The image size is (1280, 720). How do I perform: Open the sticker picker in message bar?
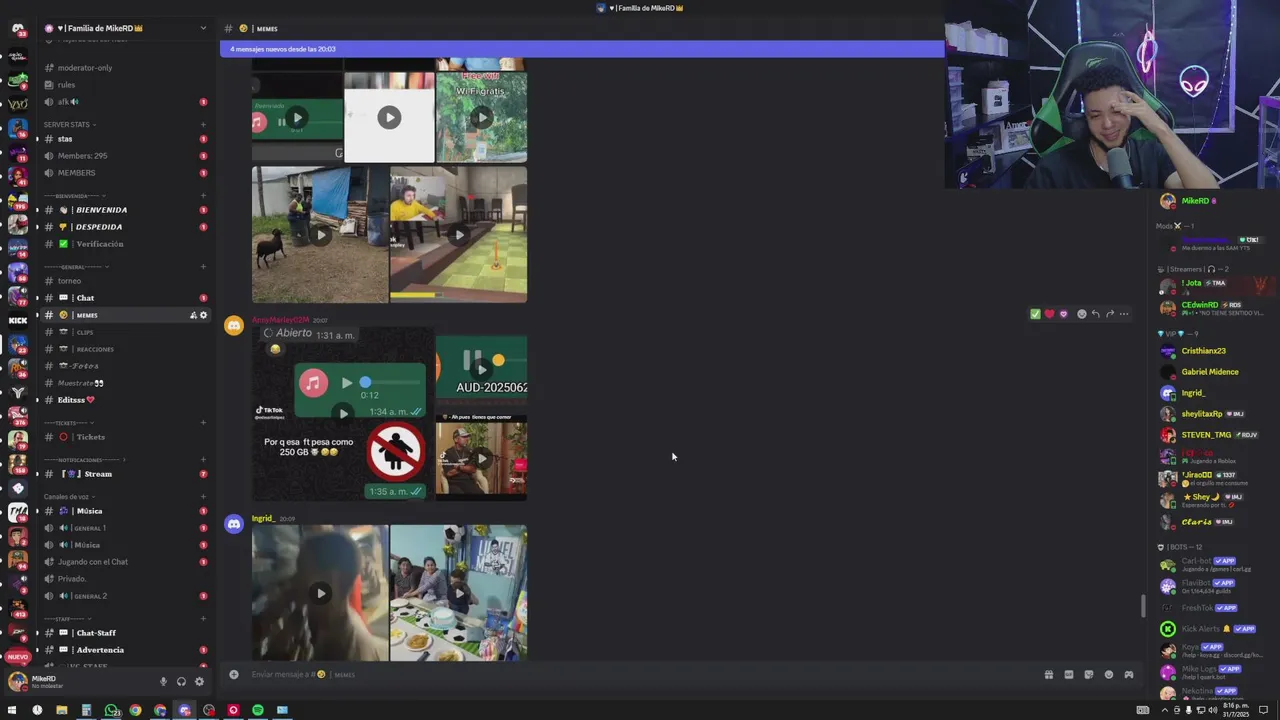[x=1088, y=674]
